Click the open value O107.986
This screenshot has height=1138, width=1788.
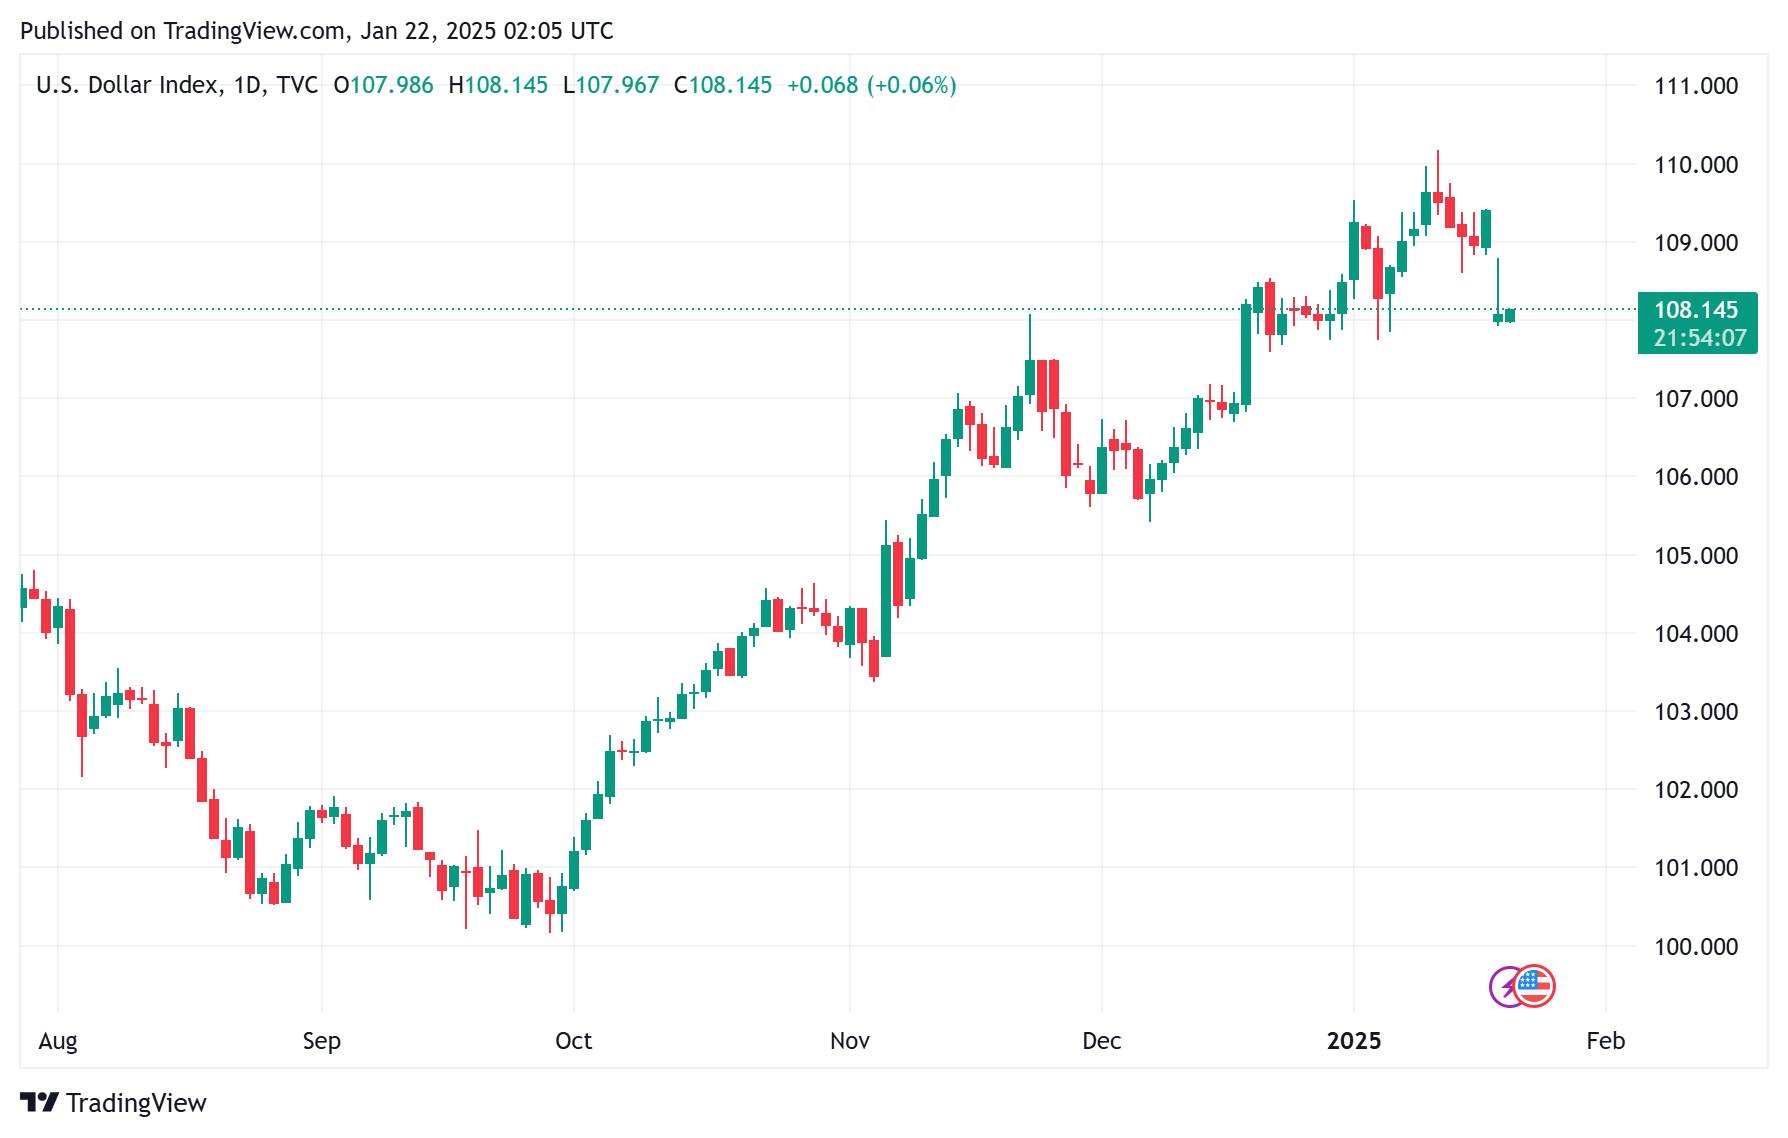(x=383, y=85)
